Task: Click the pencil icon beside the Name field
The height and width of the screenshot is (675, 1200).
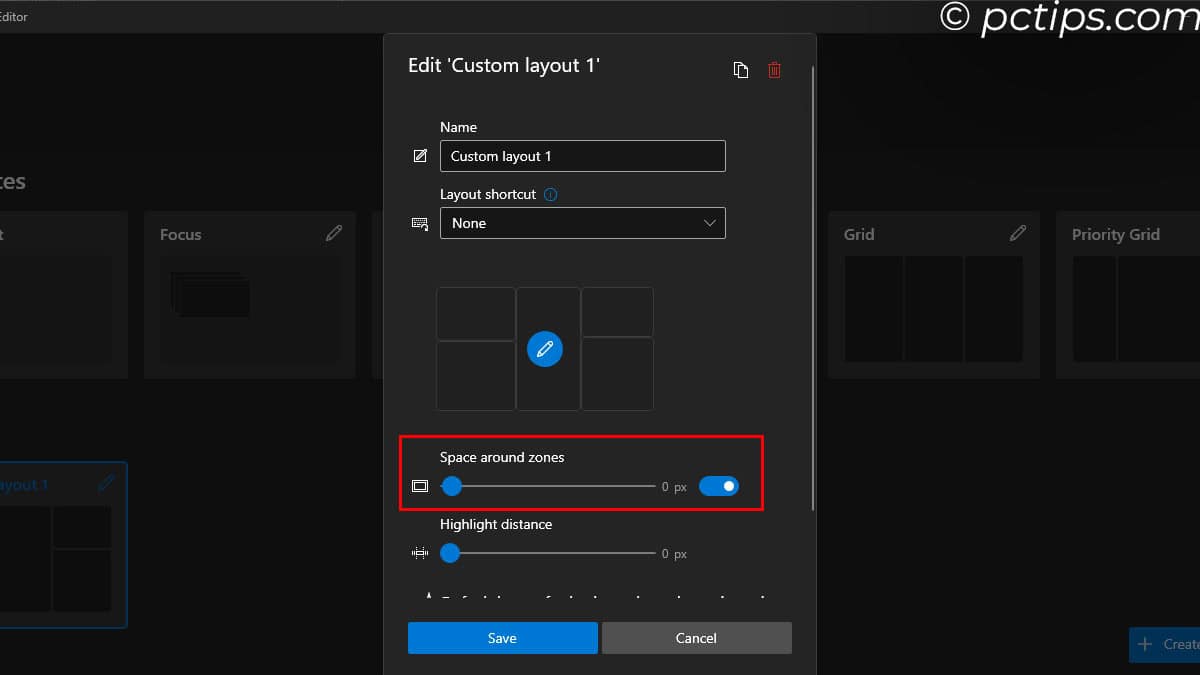Action: [420, 155]
